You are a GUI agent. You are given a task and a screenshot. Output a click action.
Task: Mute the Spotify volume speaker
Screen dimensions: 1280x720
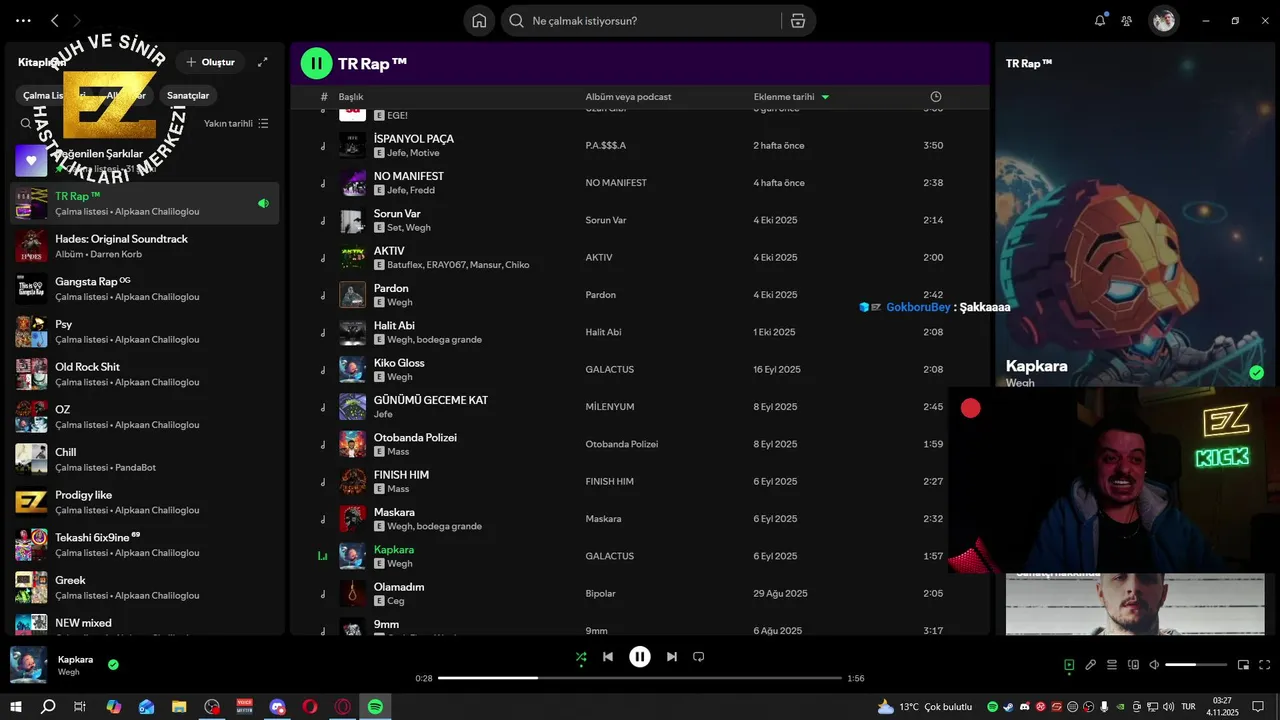1154,665
